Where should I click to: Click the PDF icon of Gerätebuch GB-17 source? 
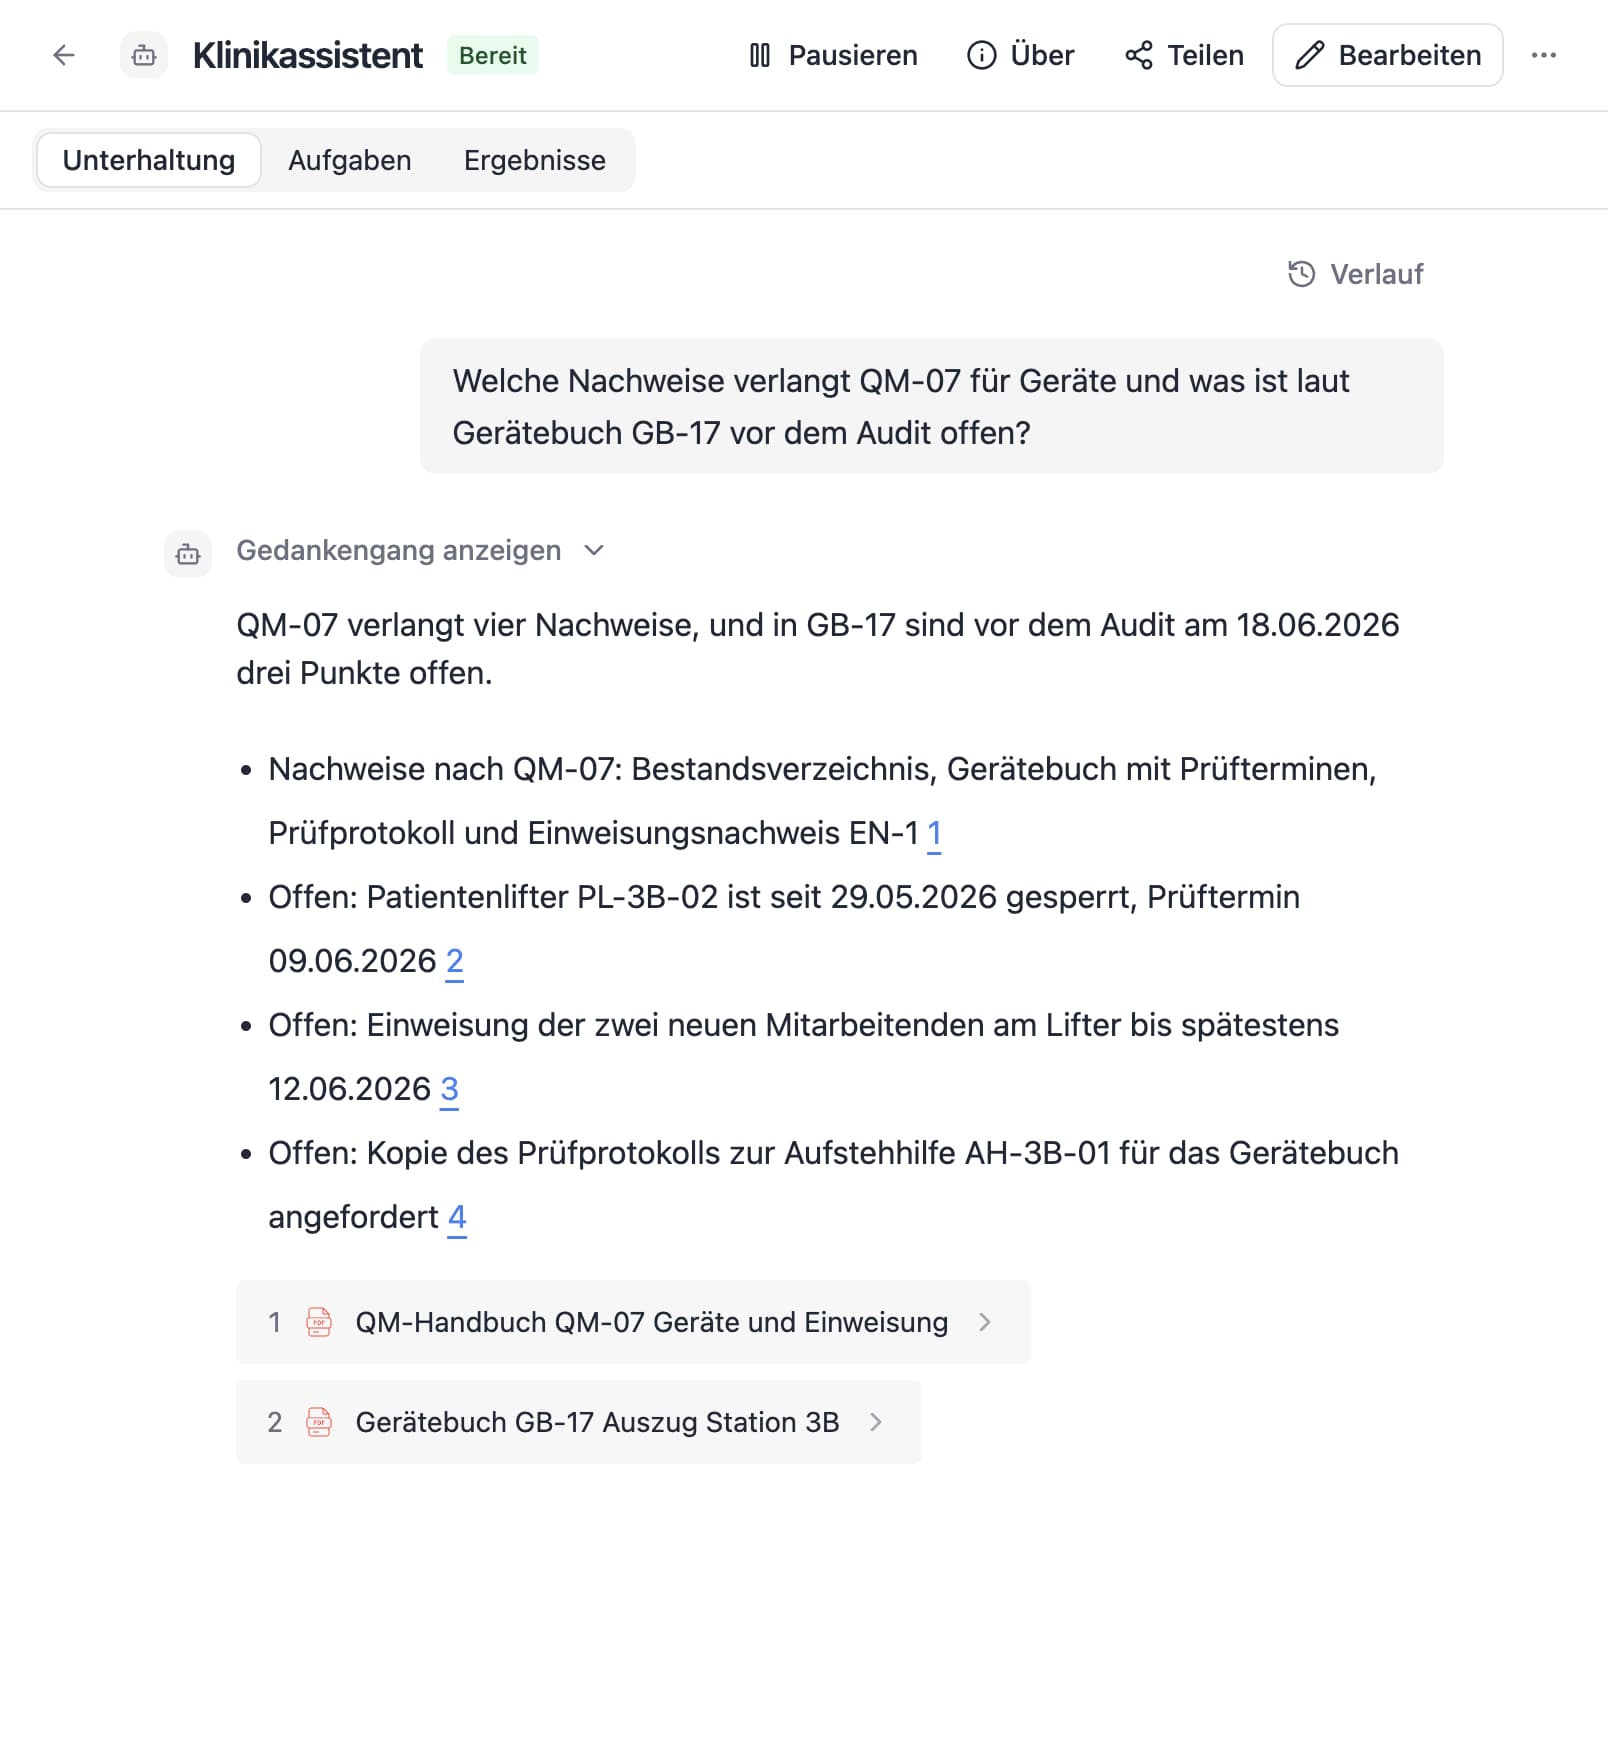319,1422
